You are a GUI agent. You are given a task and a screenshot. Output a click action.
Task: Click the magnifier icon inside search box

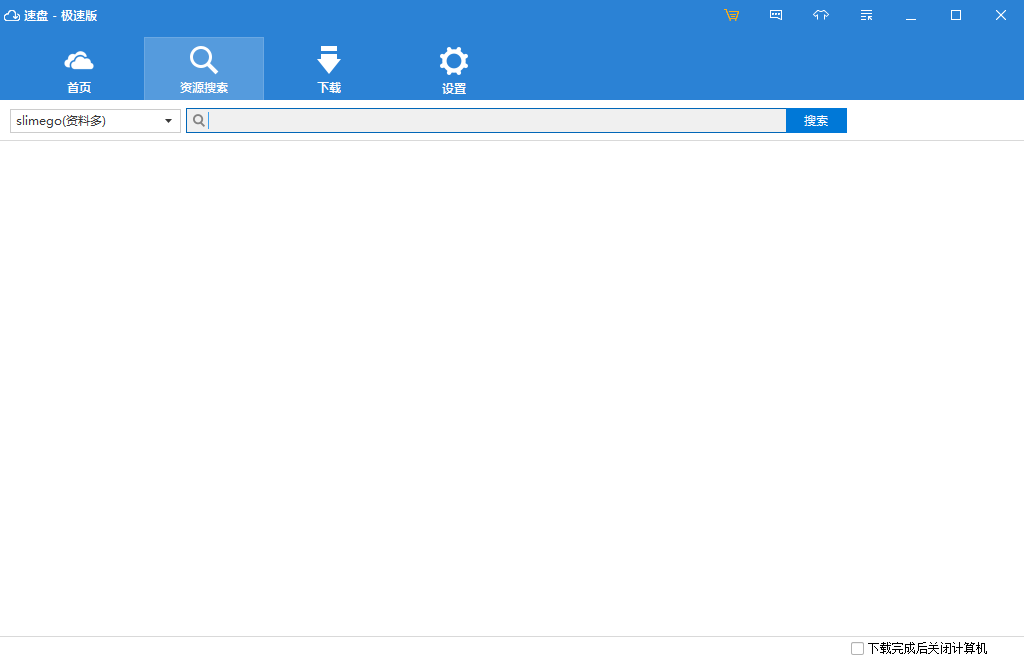click(x=199, y=121)
